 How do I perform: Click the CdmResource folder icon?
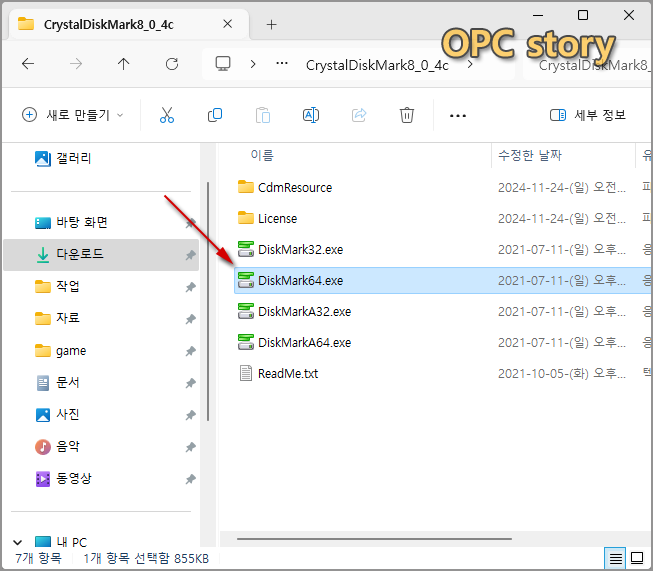click(246, 187)
